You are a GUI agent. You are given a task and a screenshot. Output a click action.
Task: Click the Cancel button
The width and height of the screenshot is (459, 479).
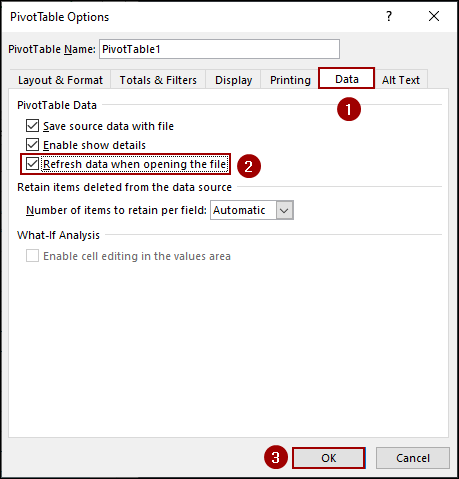[x=413, y=458]
